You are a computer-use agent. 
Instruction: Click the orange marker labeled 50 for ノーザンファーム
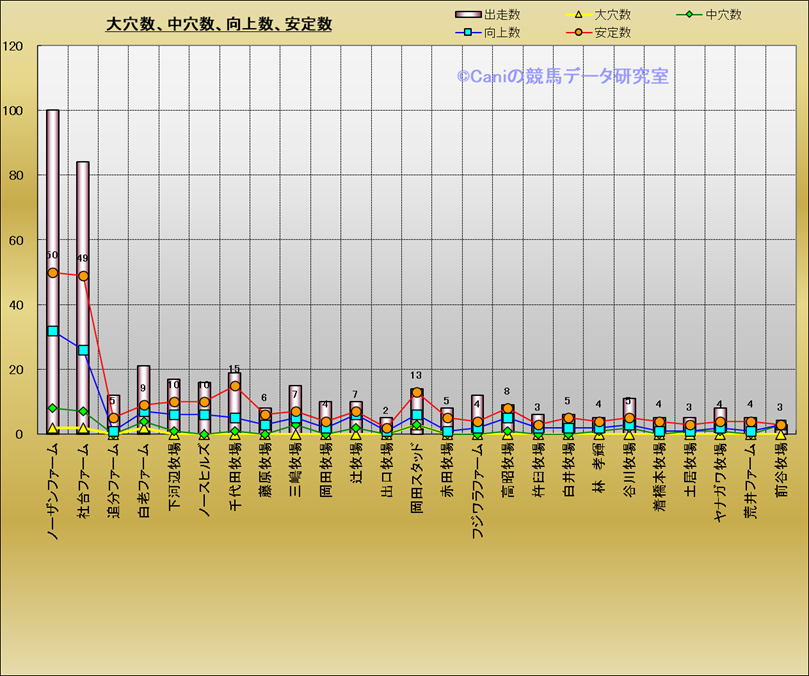53,272
